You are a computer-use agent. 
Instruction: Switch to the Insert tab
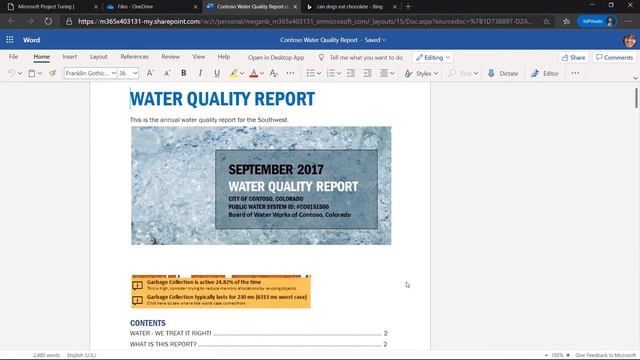[69, 57]
